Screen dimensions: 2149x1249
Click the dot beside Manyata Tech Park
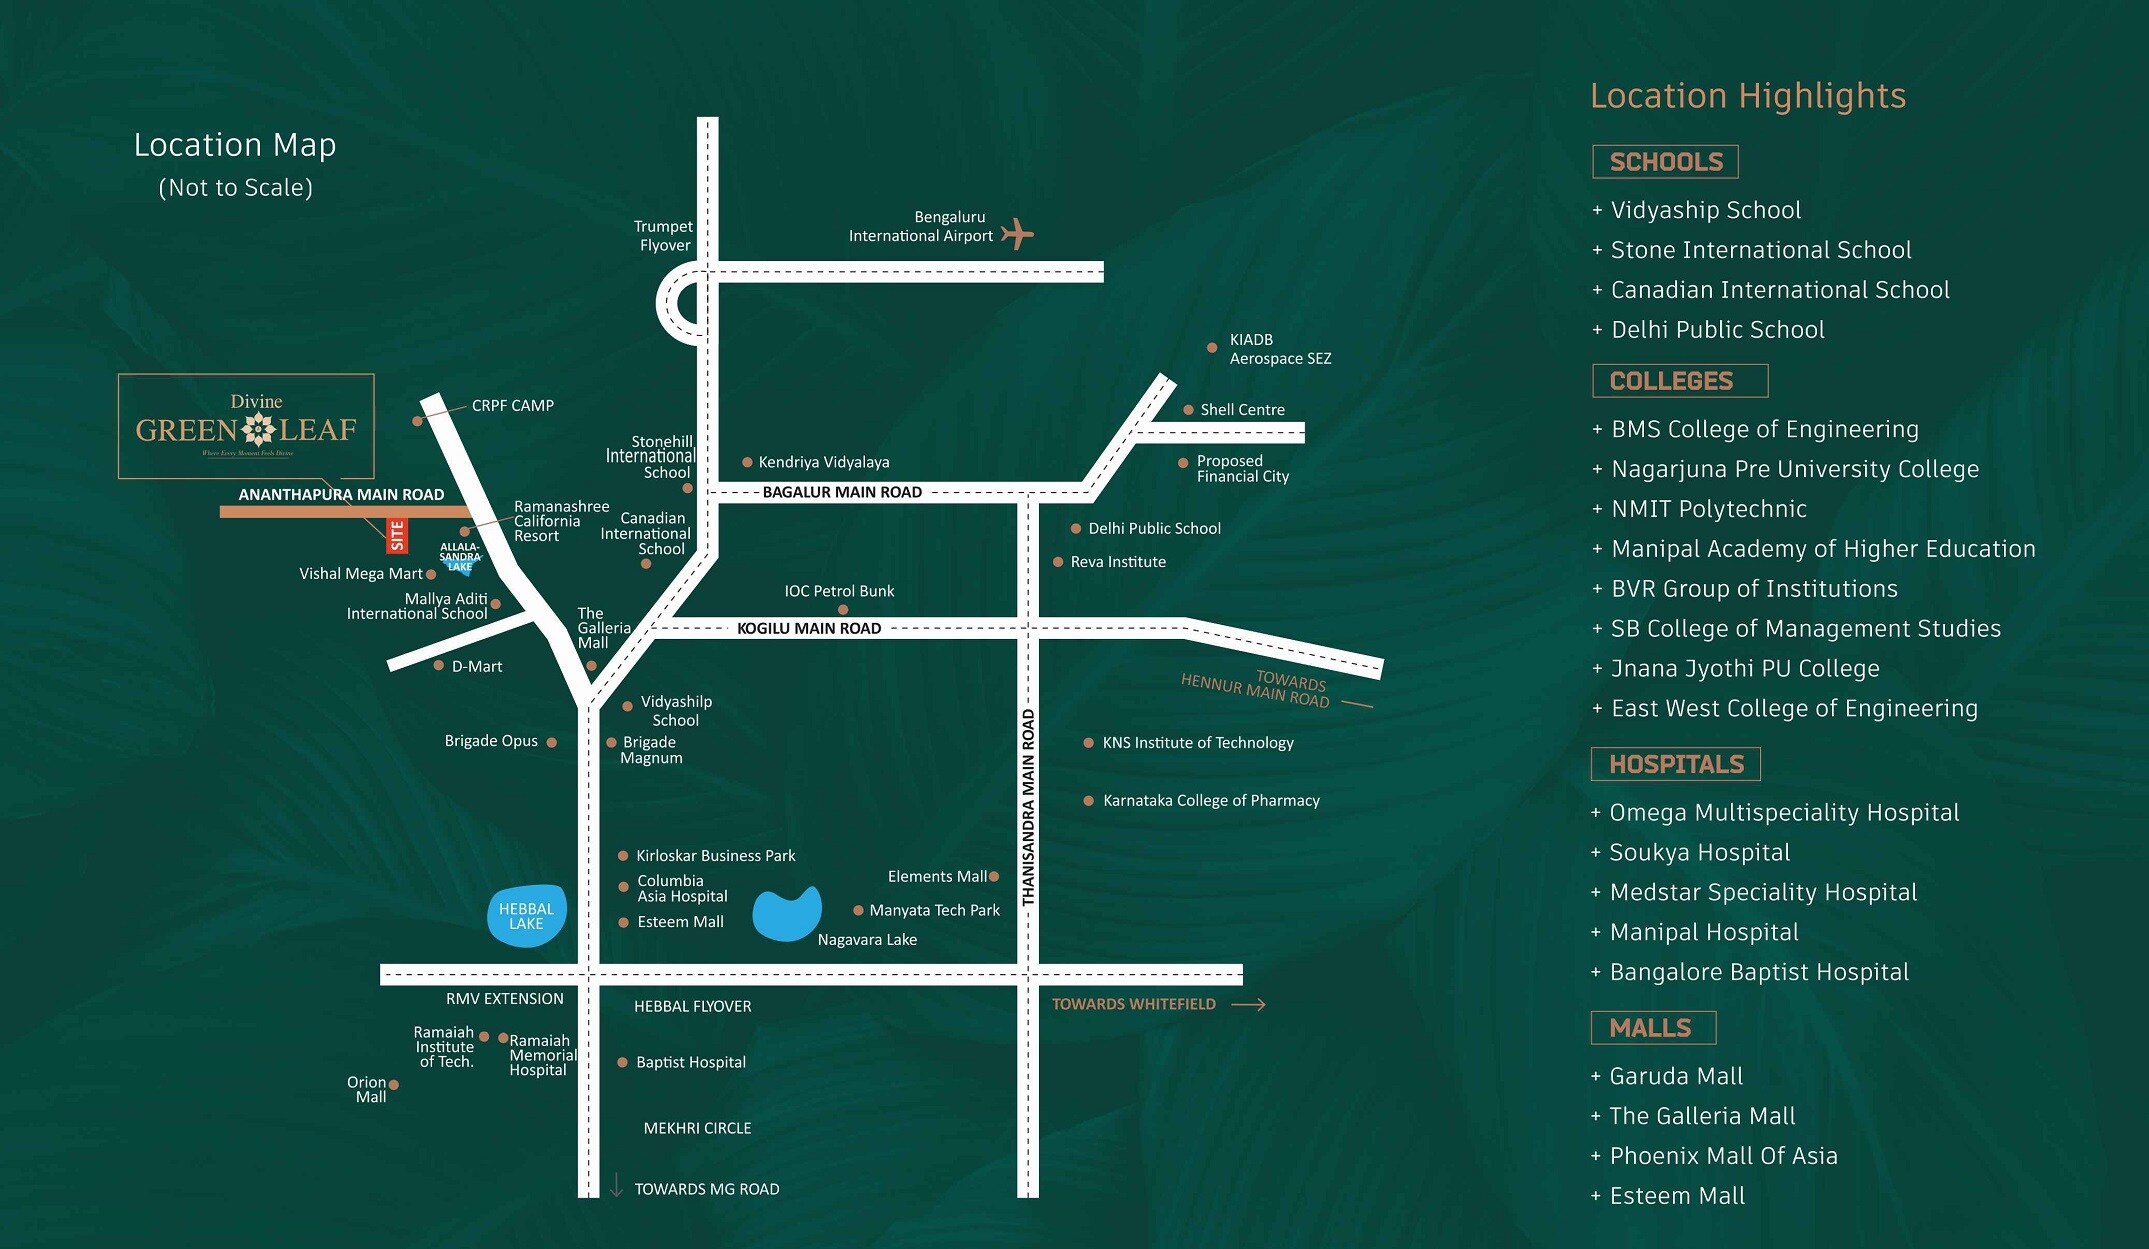pyautogui.click(x=858, y=910)
